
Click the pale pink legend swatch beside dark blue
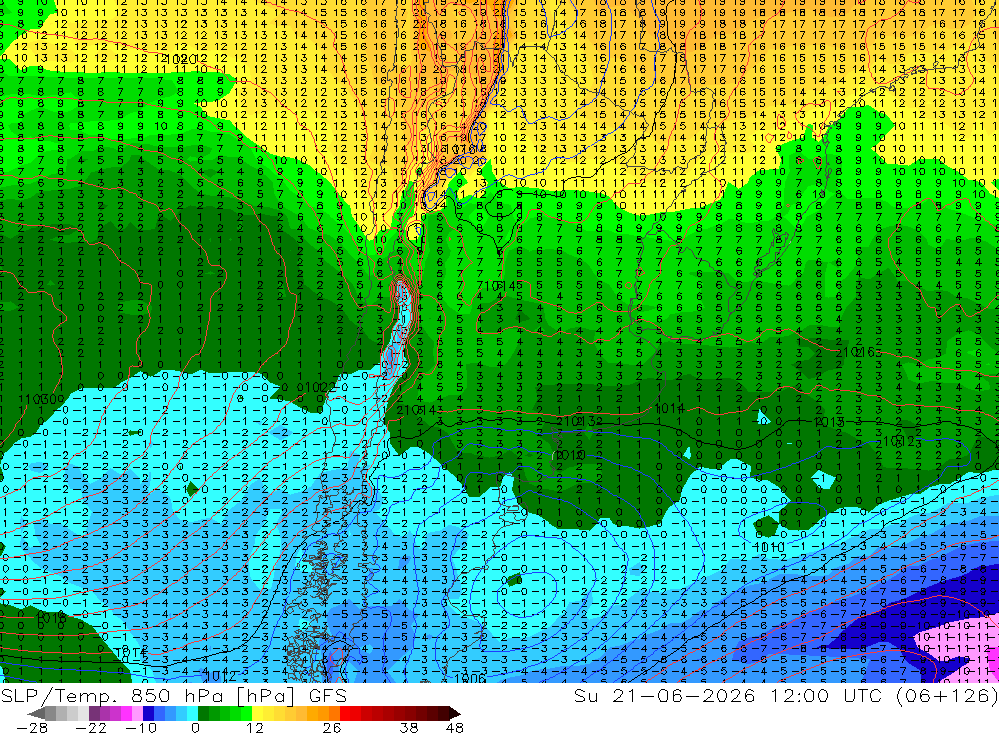[137, 713]
